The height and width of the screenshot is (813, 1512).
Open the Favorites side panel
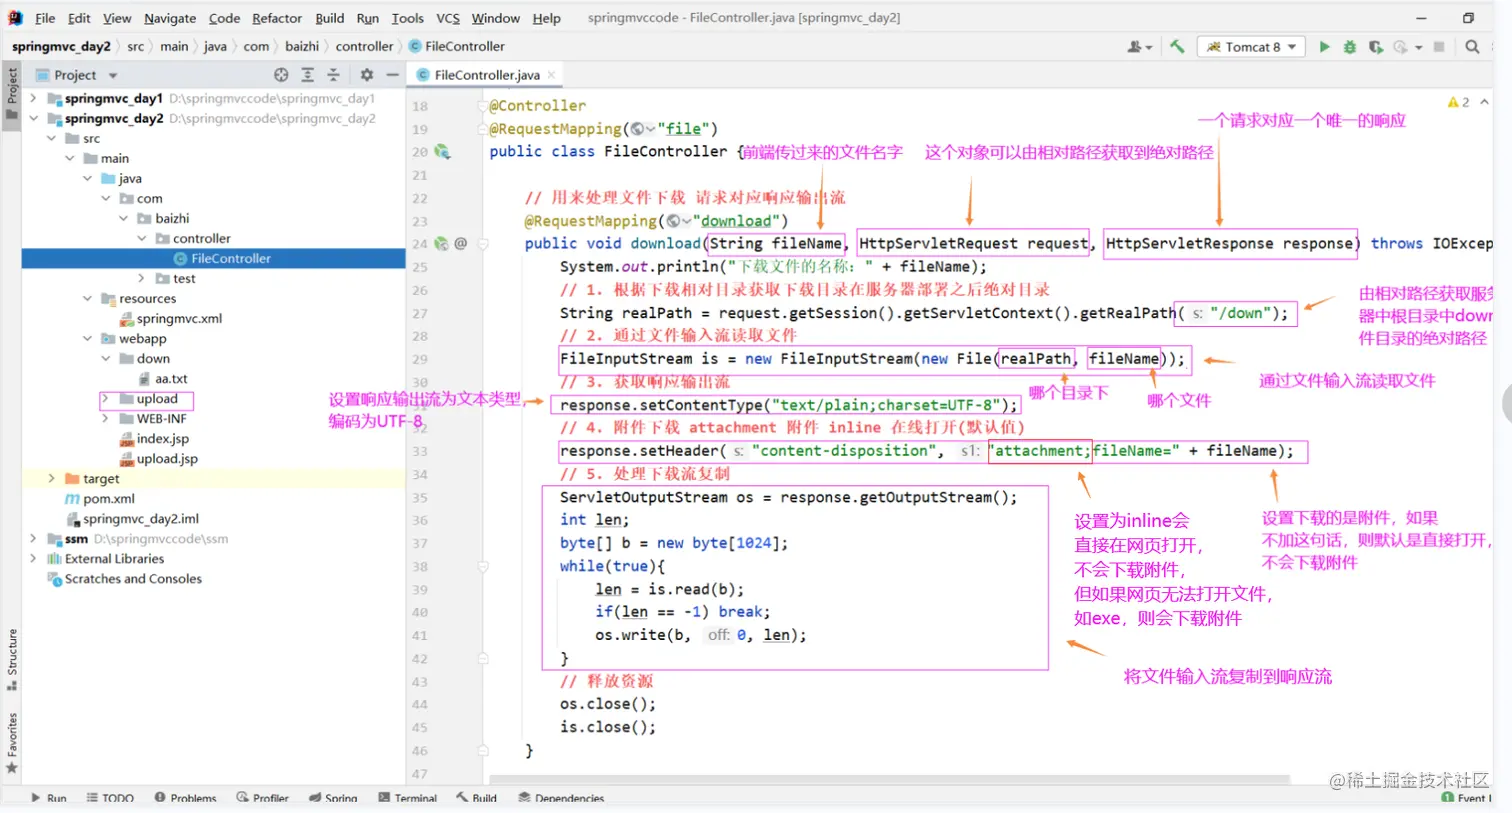click(12, 743)
